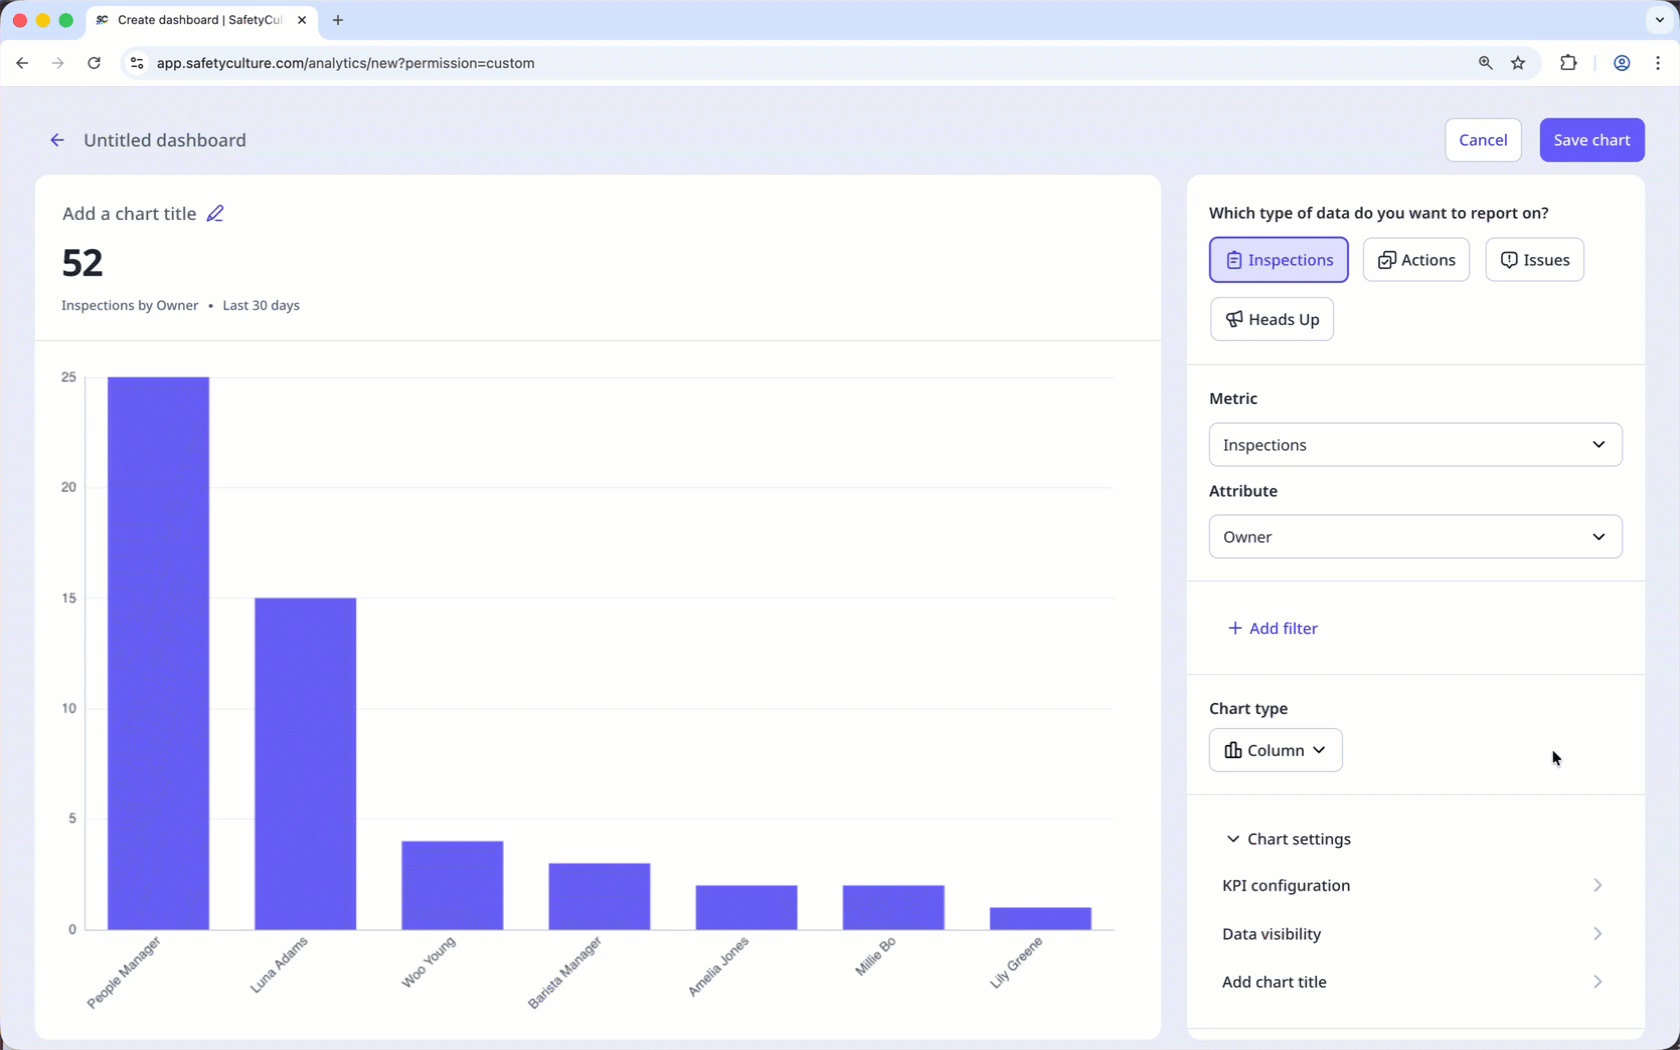Click the Untitled dashboard title
This screenshot has width=1680, height=1050.
click(165, 140)
